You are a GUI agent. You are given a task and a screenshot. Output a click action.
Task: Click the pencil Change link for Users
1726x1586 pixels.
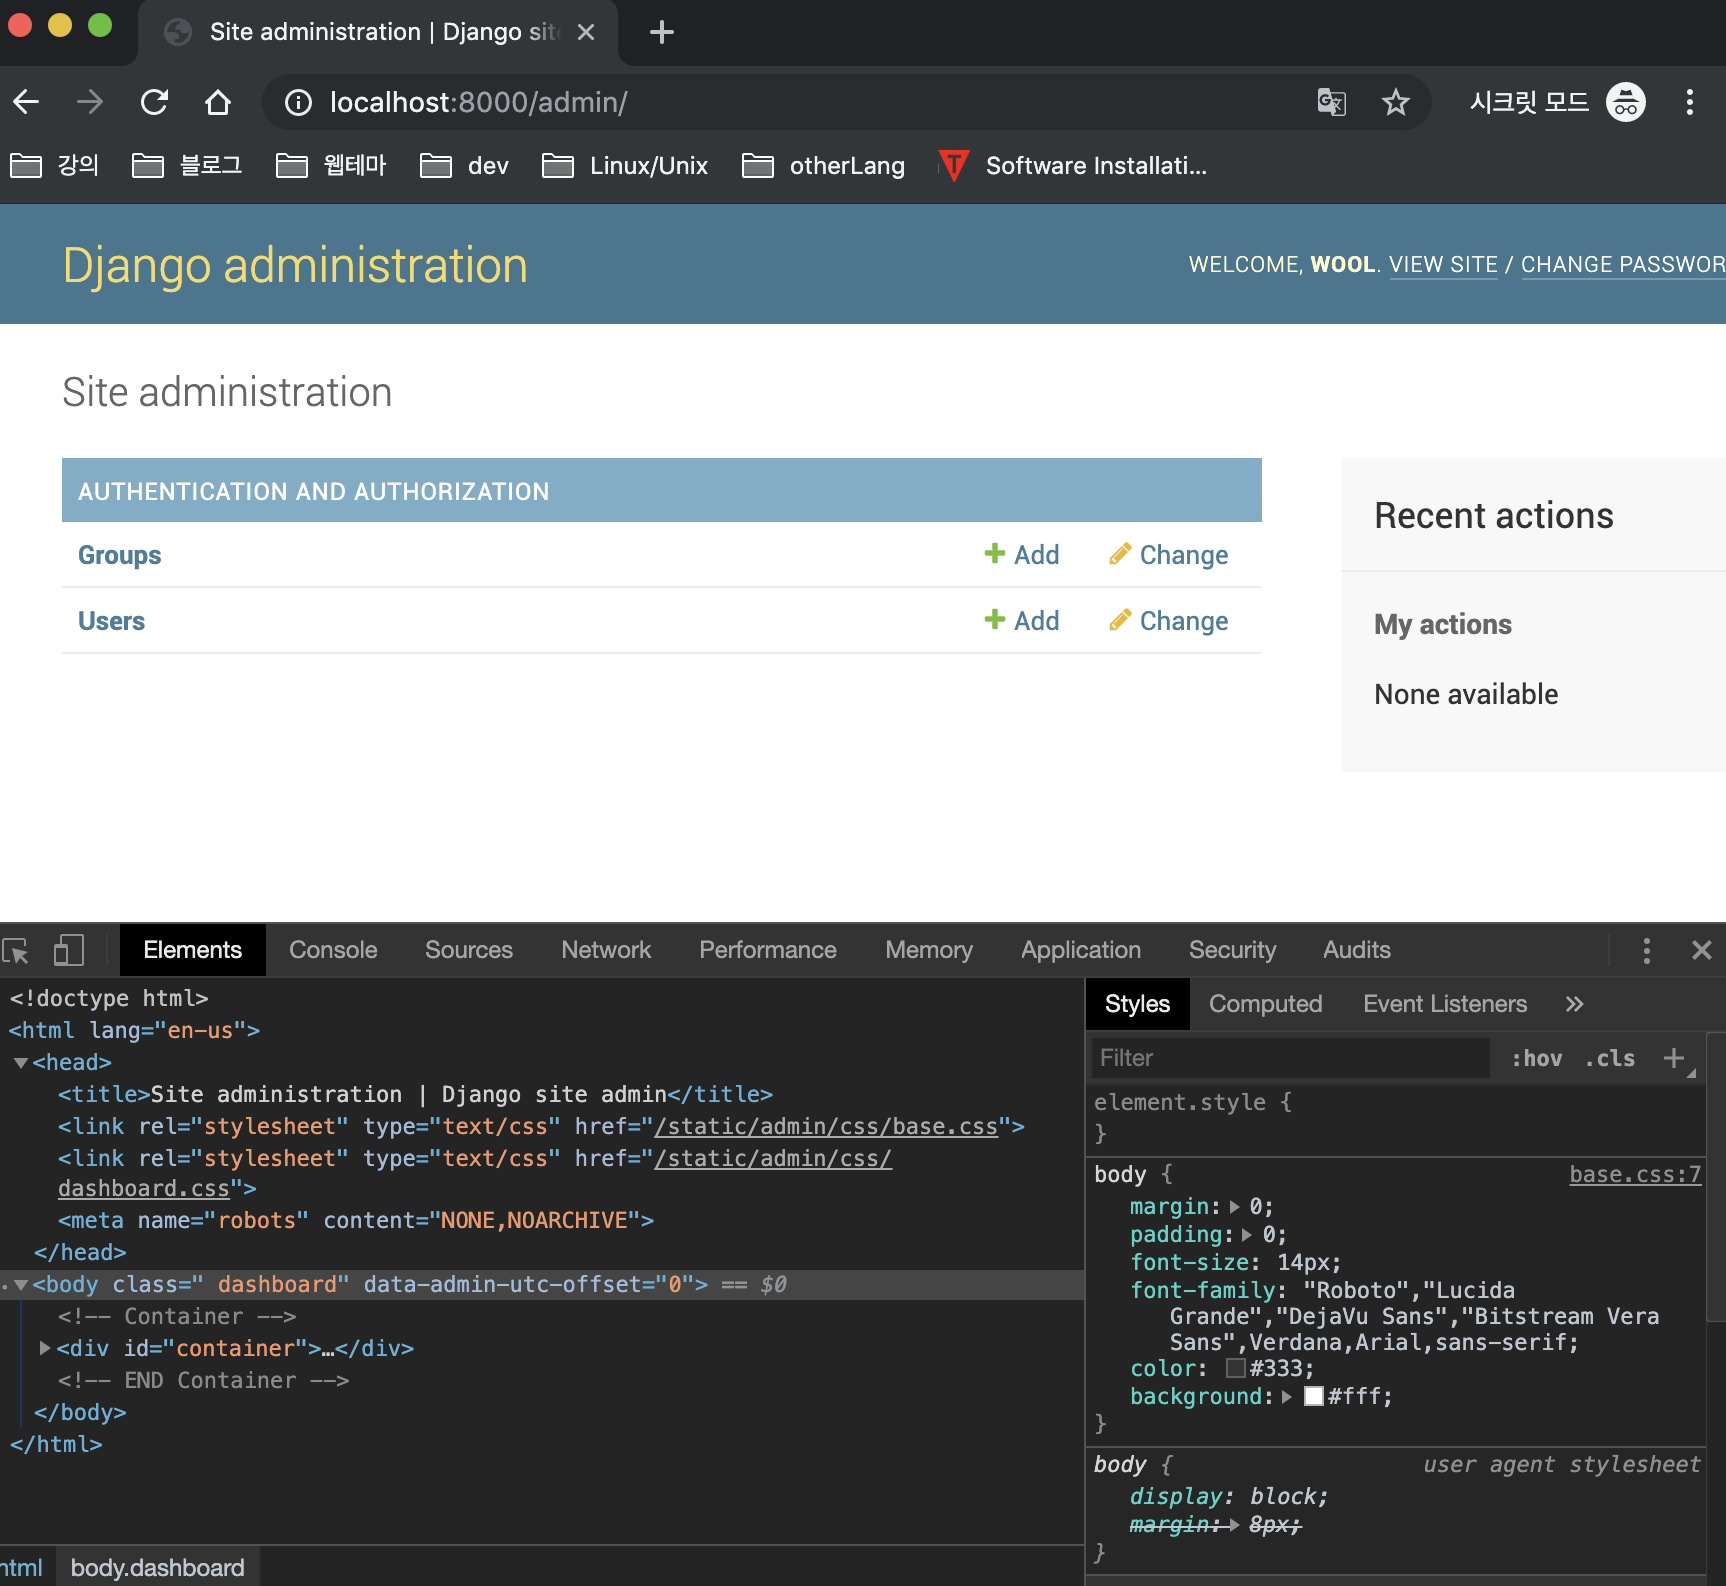click(x=1169, y=621)
